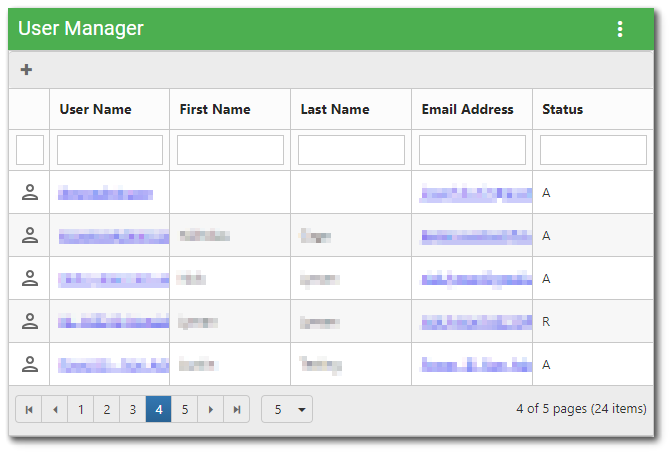Click the user icon in the second row
The image size is (670, 453).
[30, 235]
